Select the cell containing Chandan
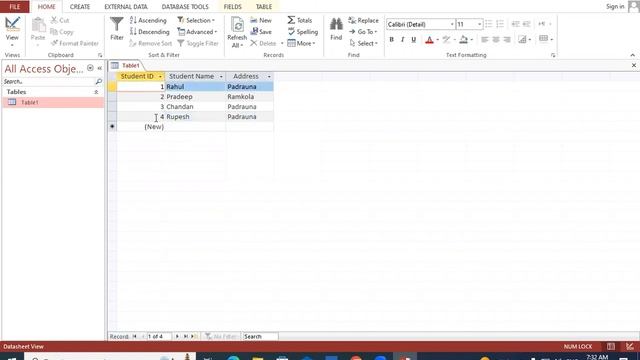 (196, 107)
